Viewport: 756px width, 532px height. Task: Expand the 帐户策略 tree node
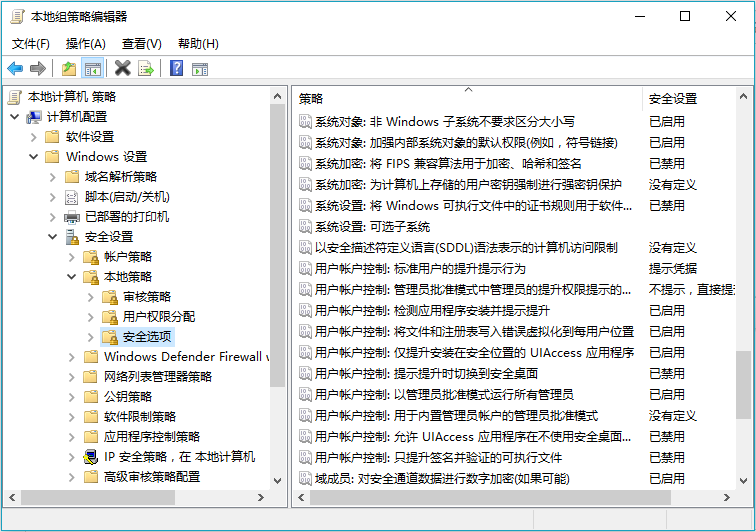pos(71,257)
